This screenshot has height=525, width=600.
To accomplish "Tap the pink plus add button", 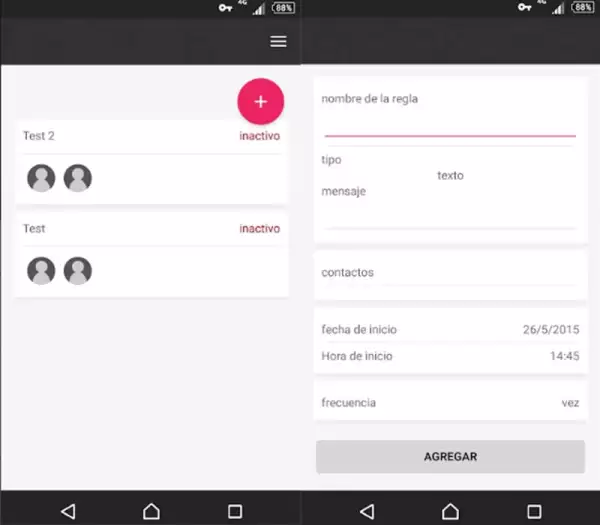I will pos(260,101).
